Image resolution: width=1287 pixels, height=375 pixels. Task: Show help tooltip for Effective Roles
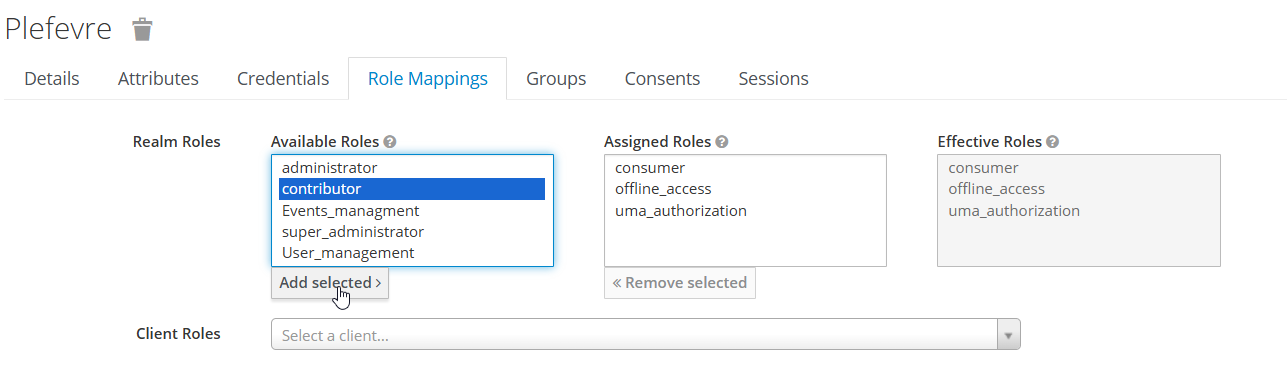click(x=1053, y=142)
